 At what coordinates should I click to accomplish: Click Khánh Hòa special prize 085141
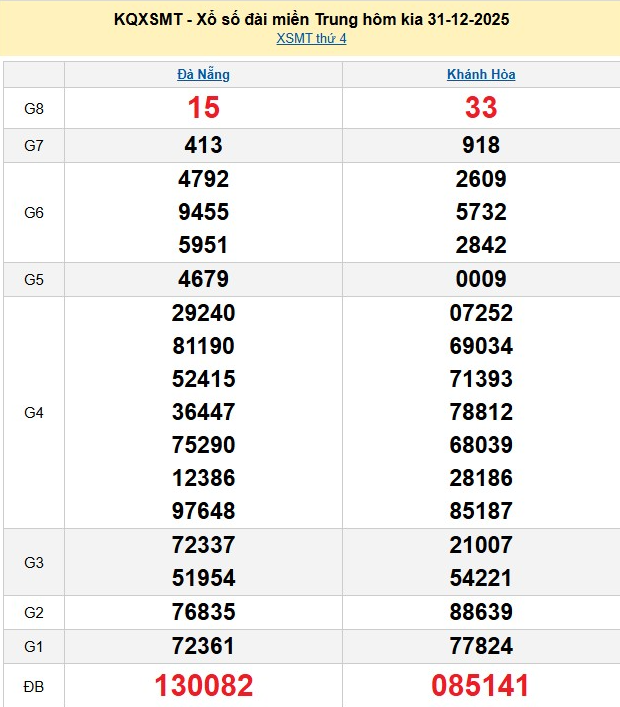[481, 685]
